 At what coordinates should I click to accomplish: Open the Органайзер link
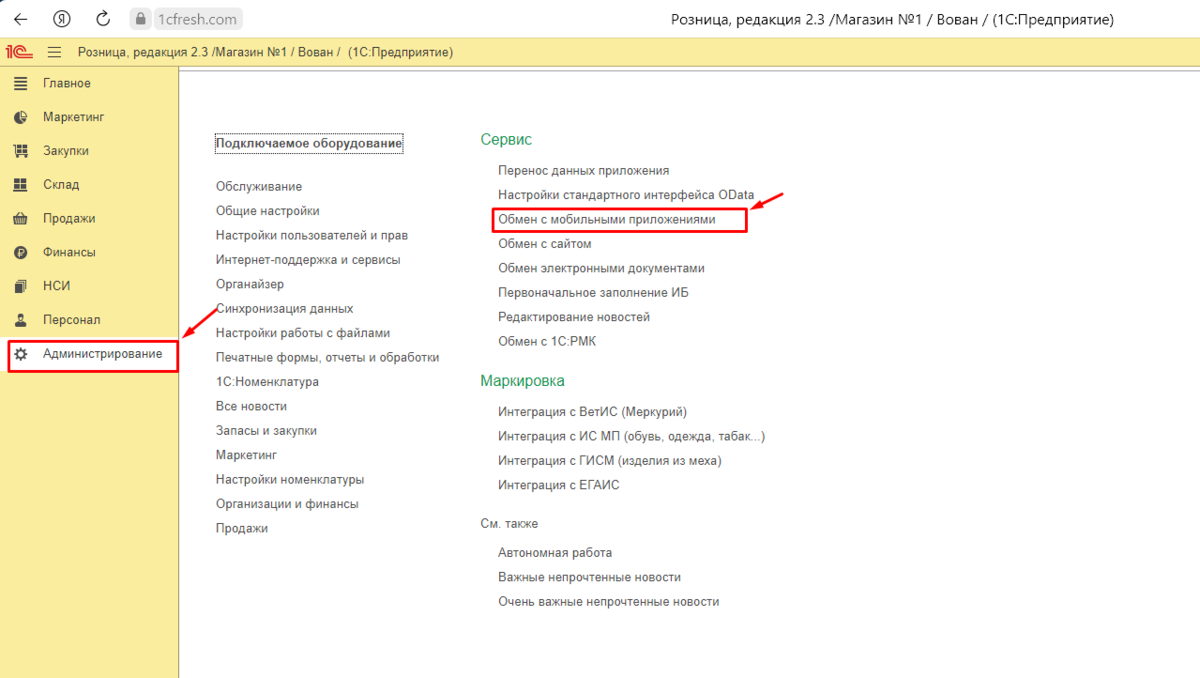click(250, 284)
